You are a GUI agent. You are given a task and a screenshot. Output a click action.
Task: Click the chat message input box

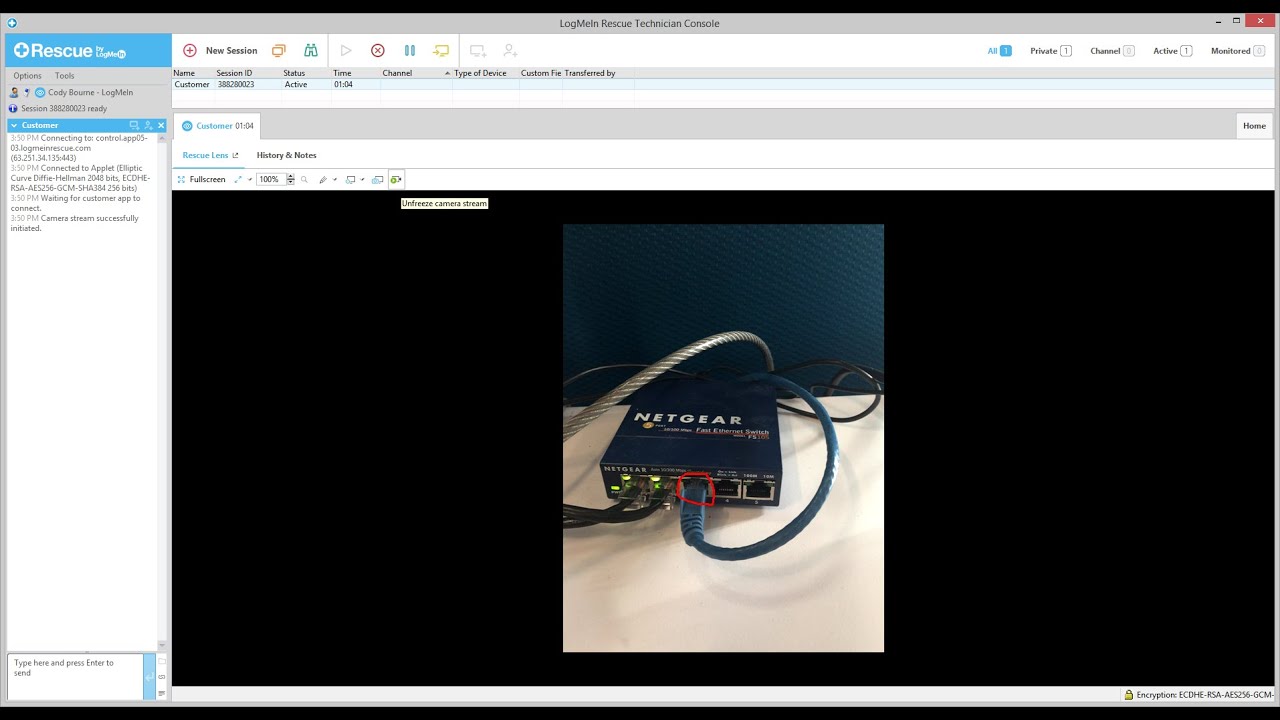point(76,677)
